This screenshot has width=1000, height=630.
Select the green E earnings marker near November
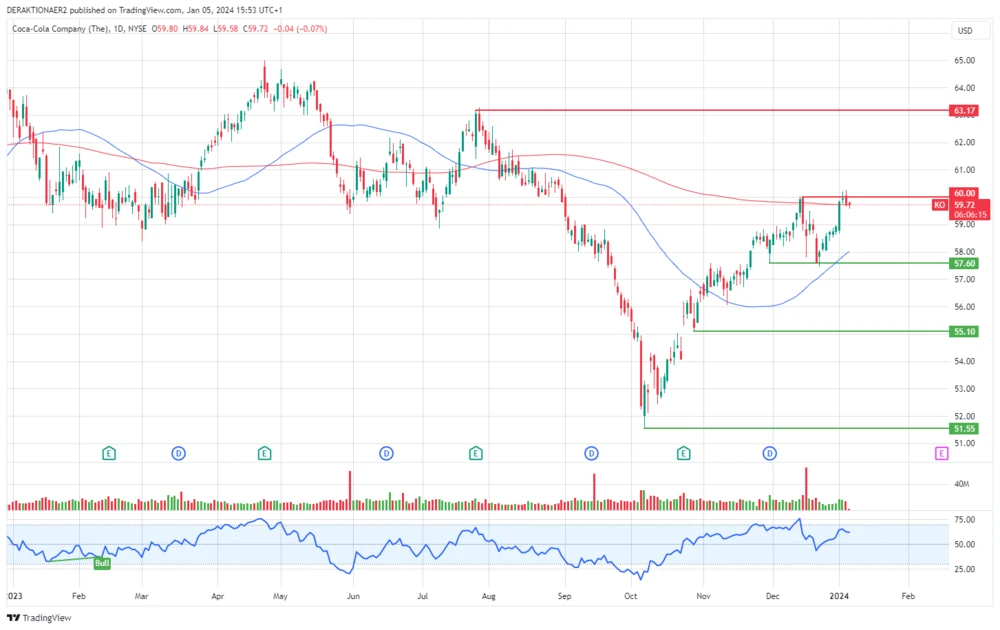click(683, 452)
